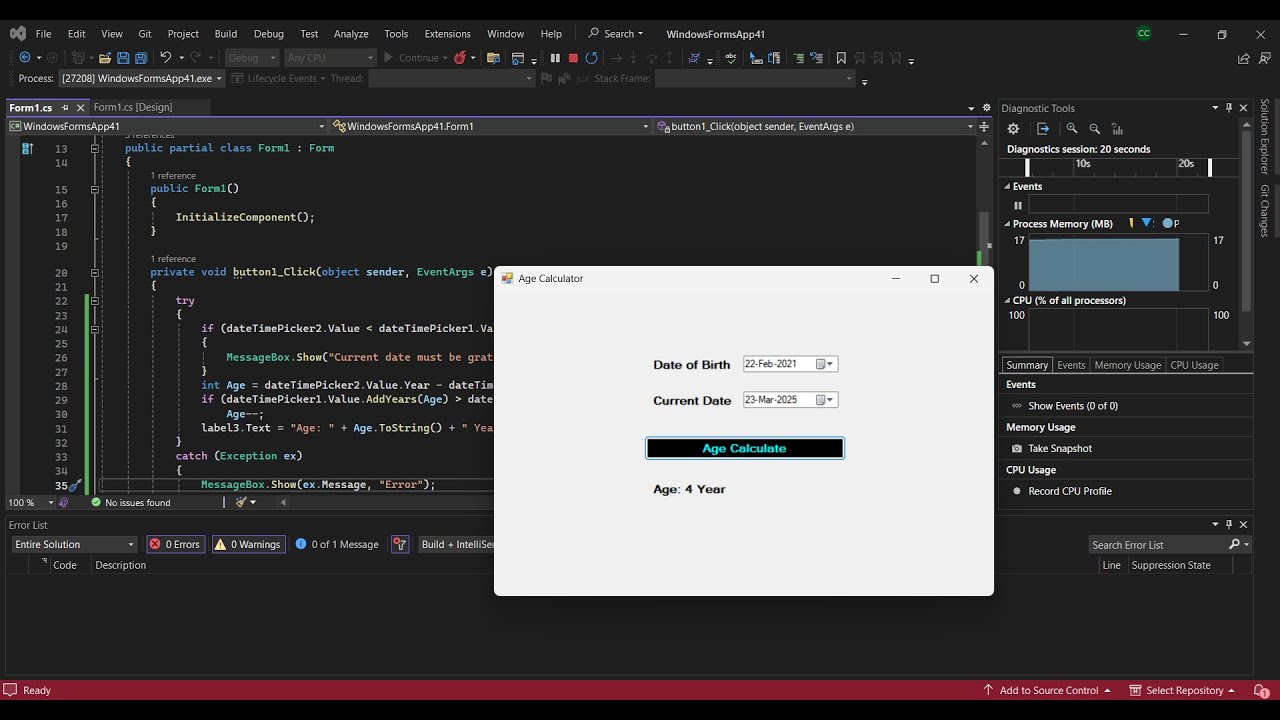Click the CC account badge
1280x720 pixels.
click(1144, 33)
